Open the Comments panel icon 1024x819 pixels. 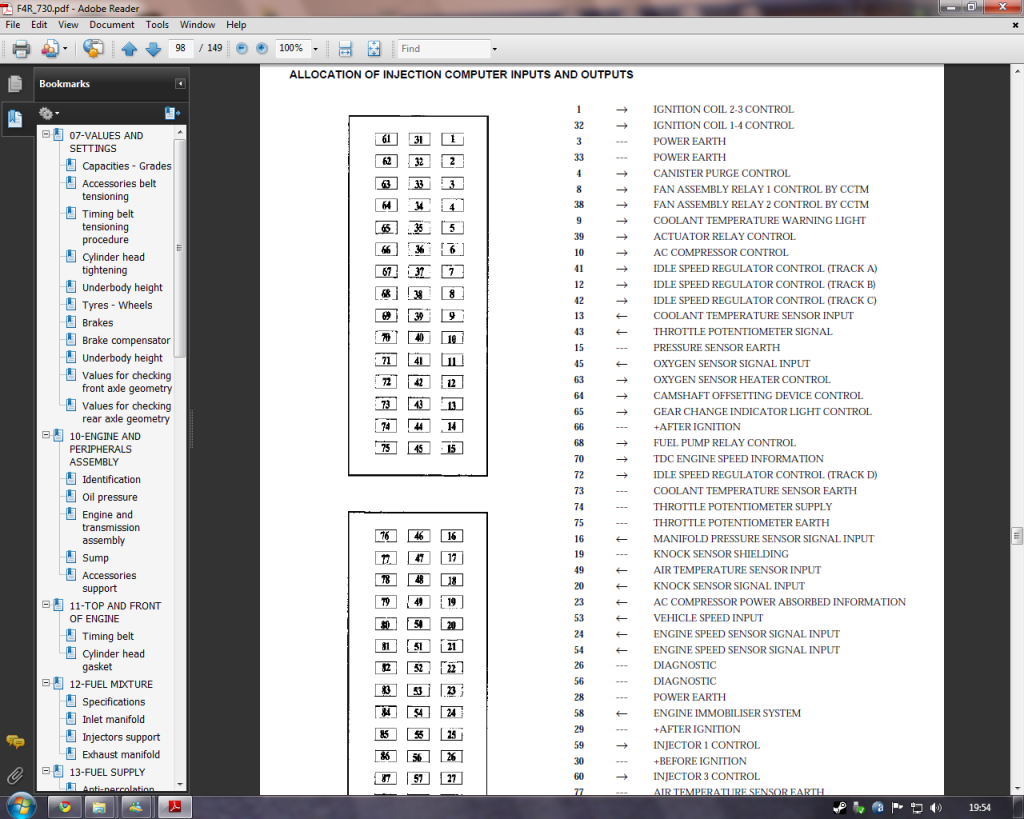coord(15,742)
